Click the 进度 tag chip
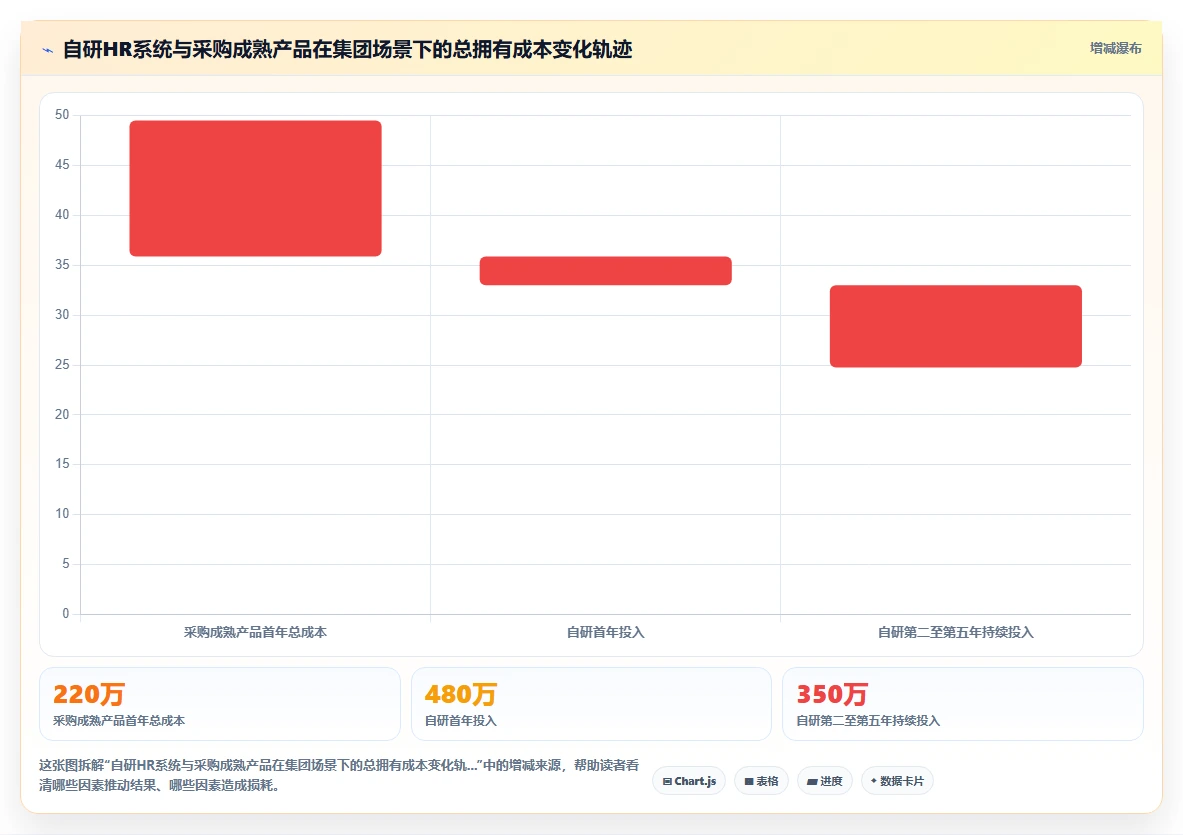Image resolution: width=1183 pixels, height=835 pixels. pos(825,781)
